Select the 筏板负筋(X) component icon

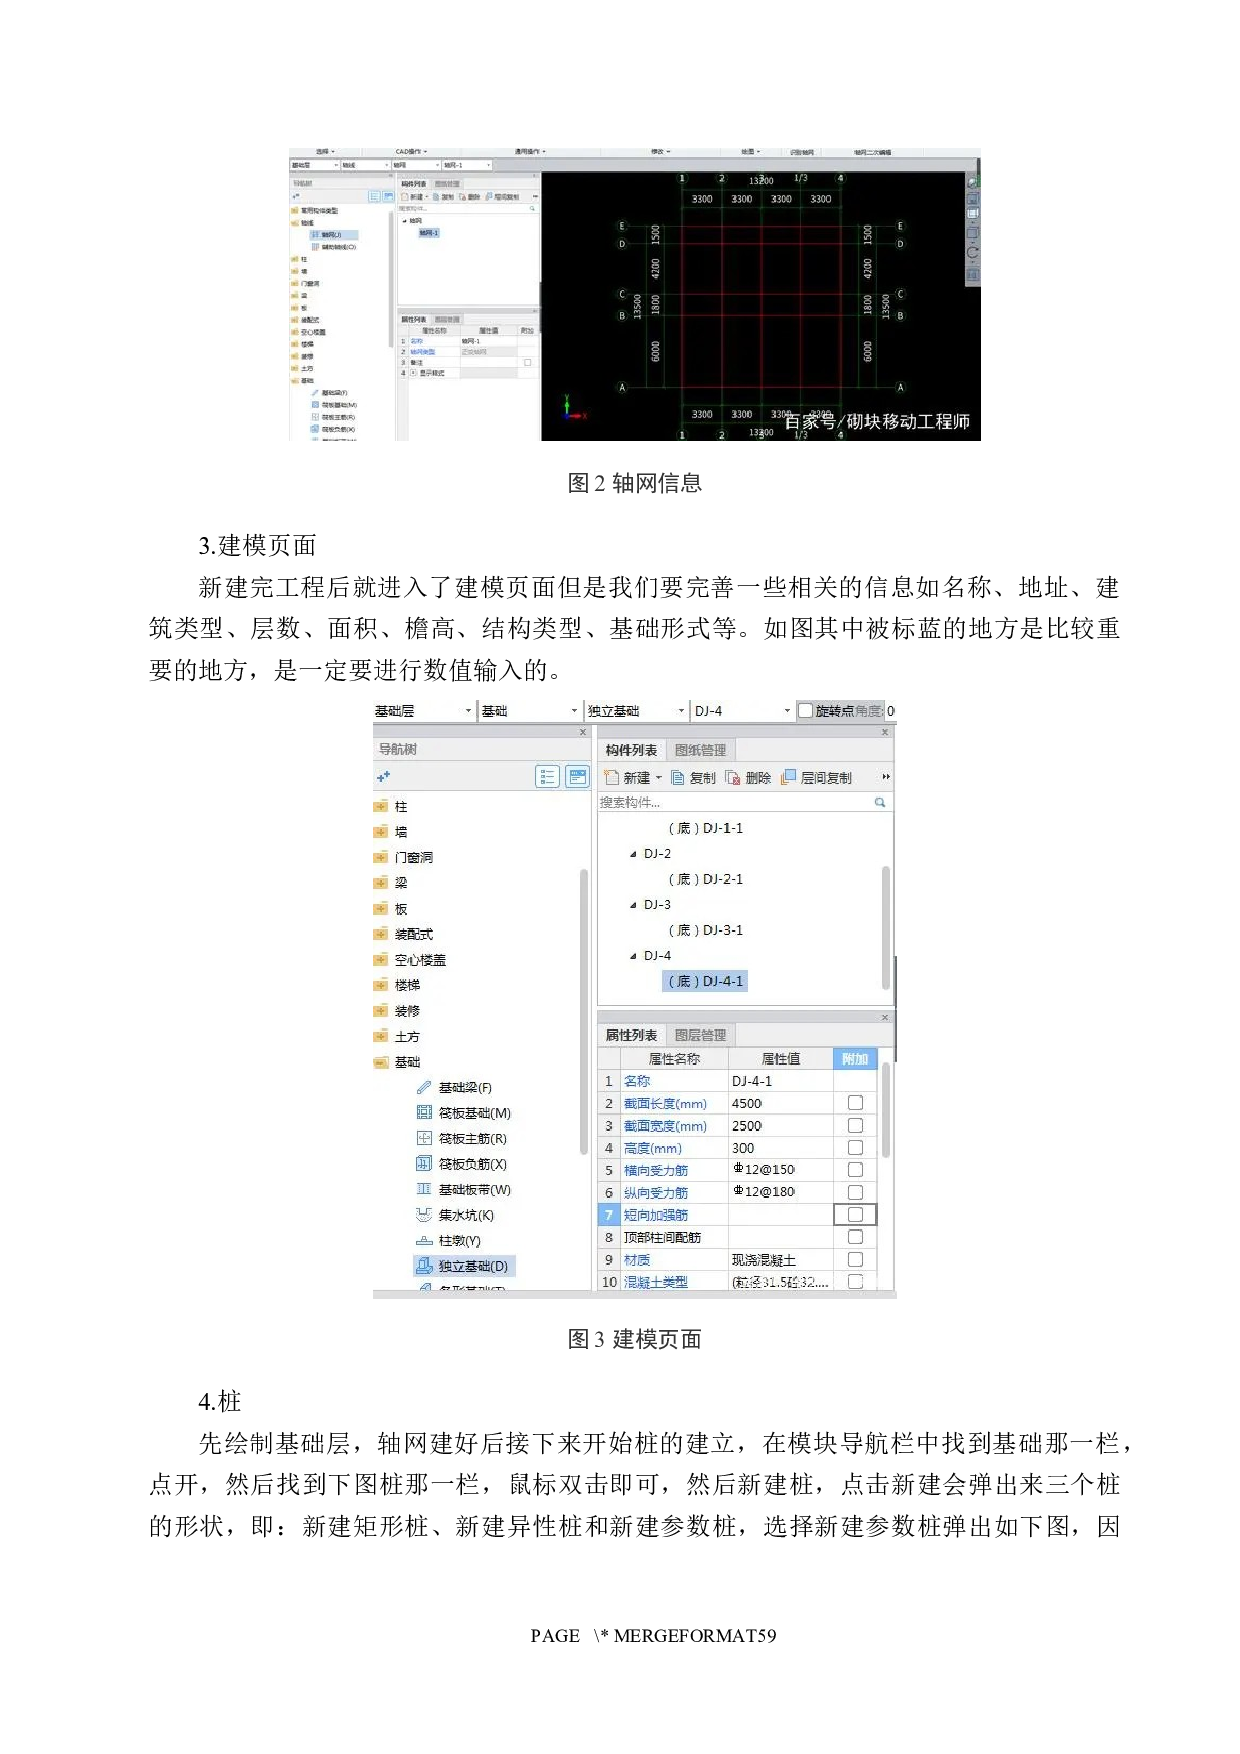tap(424, 1163)
